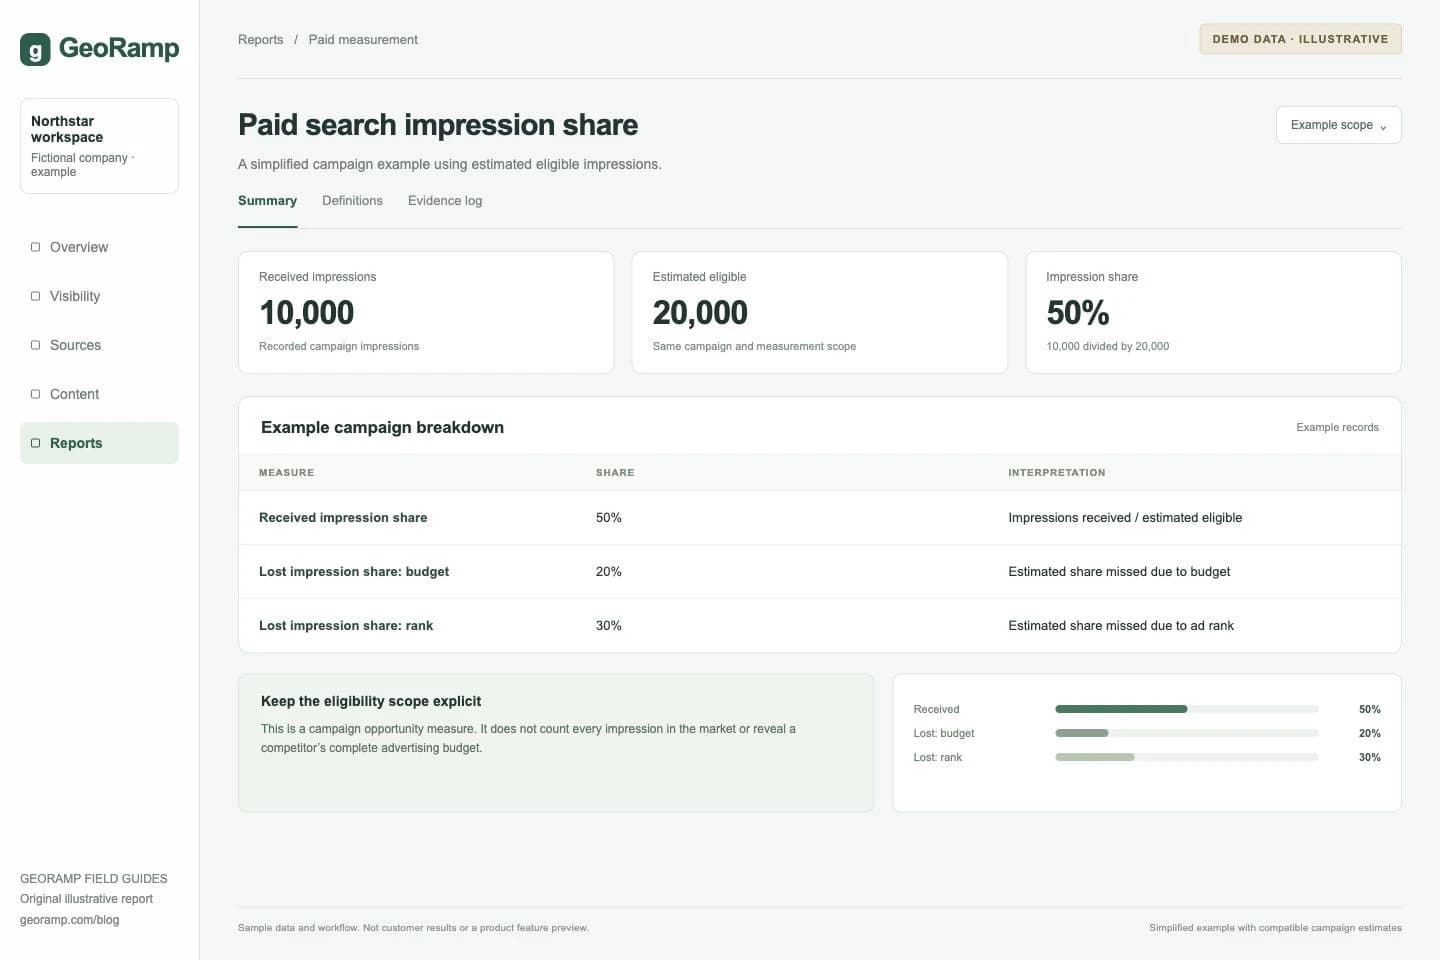
Task: Click "Estimated share missed due to budget"
Action: [x=1119, y=572]
